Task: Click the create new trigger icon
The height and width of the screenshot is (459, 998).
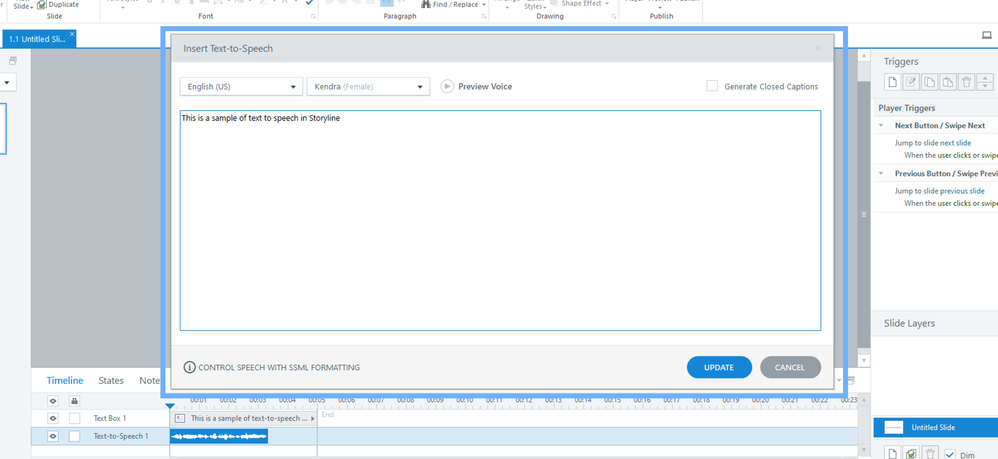Action: pyautogui.click(x=893, y=83)
